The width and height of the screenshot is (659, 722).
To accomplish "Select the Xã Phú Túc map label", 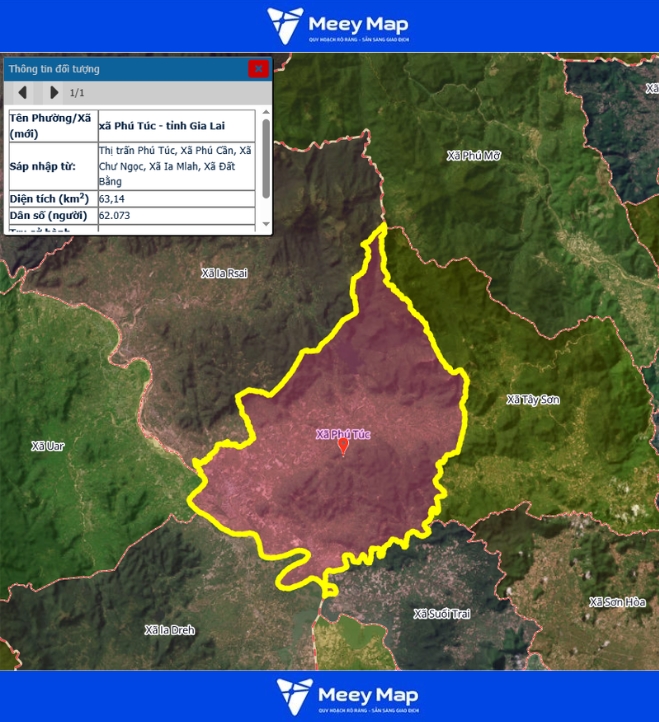I will [343, 434].
